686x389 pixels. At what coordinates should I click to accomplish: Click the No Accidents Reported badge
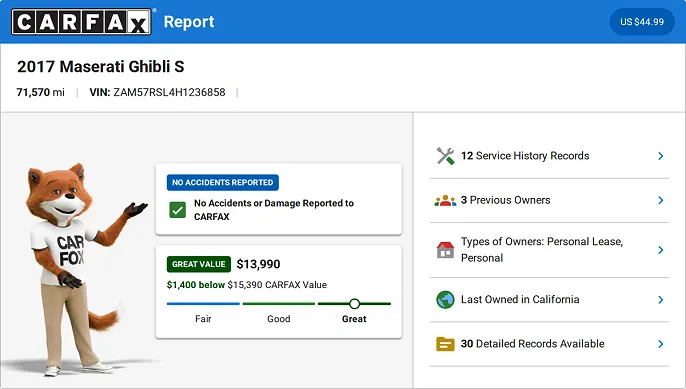coord(223,182)
